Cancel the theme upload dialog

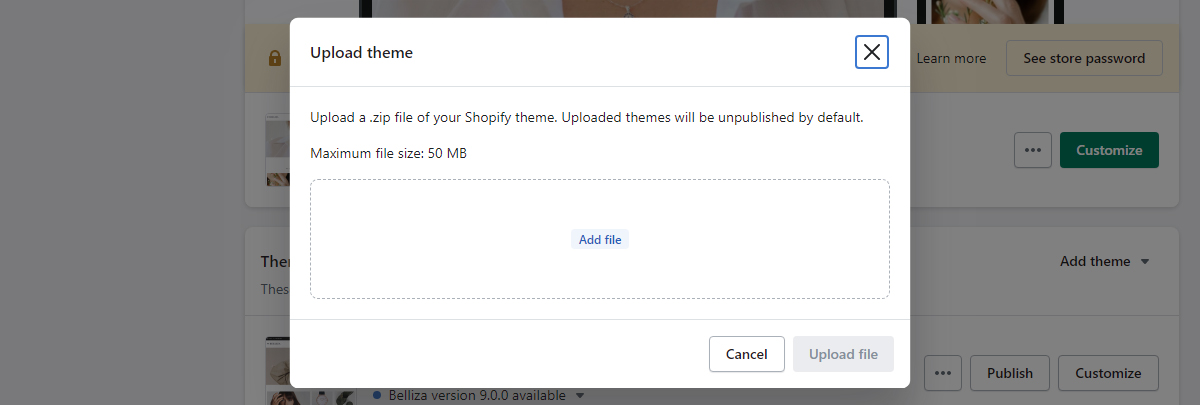point(746,354)
